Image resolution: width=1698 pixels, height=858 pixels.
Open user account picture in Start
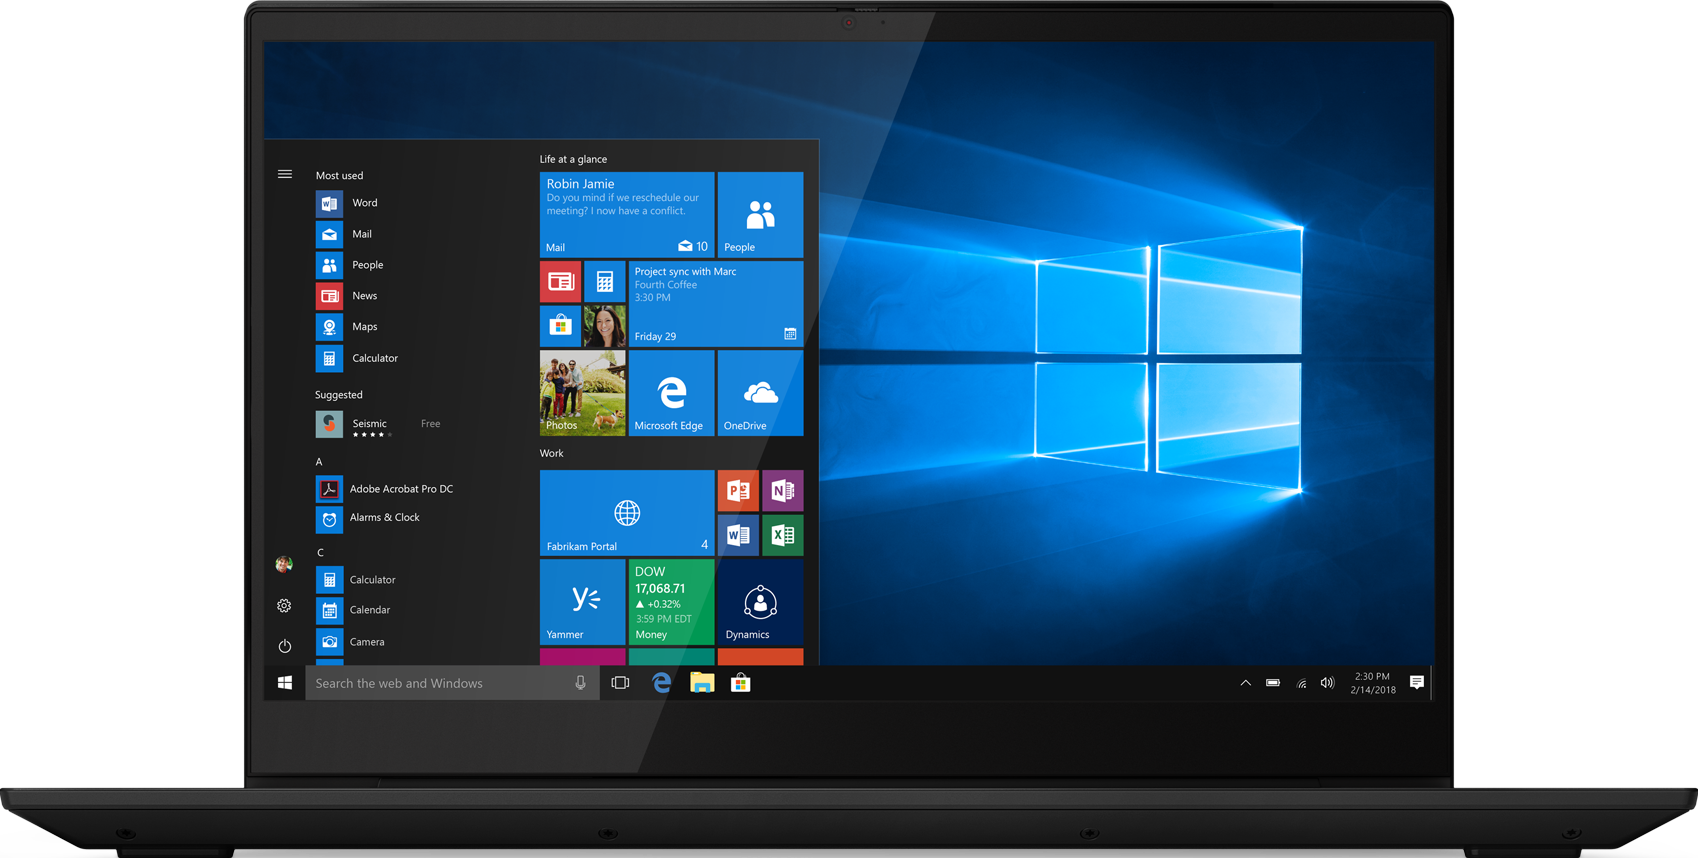(284, 564)
